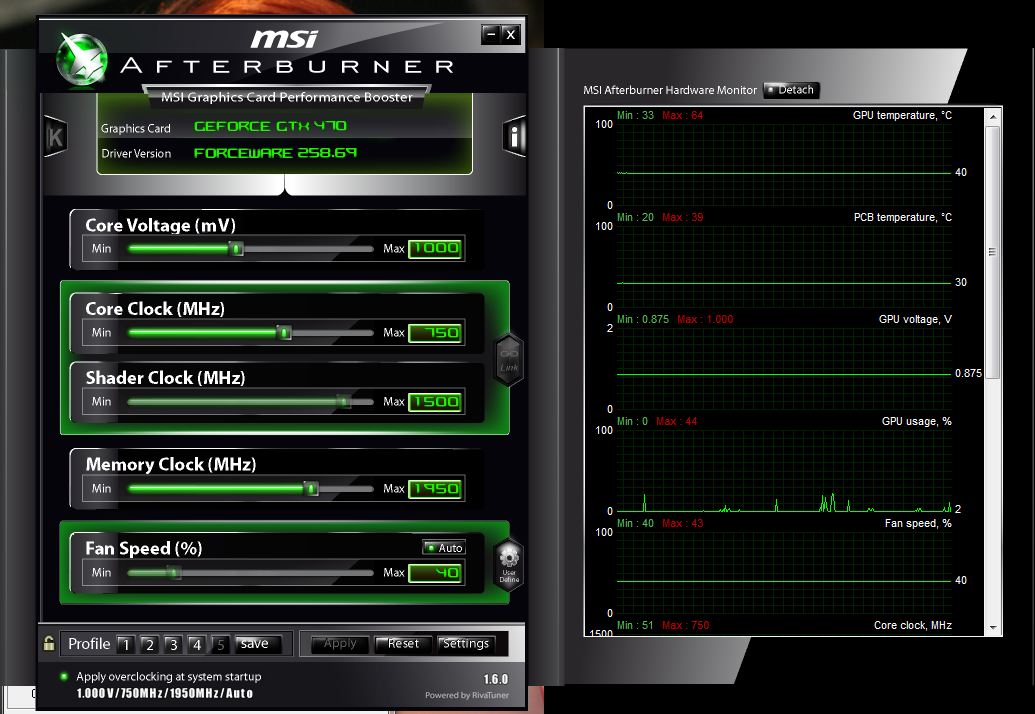This screenshot has height=714, width=1035.
Task: Select profile slot 5
Action: [220, 645]
